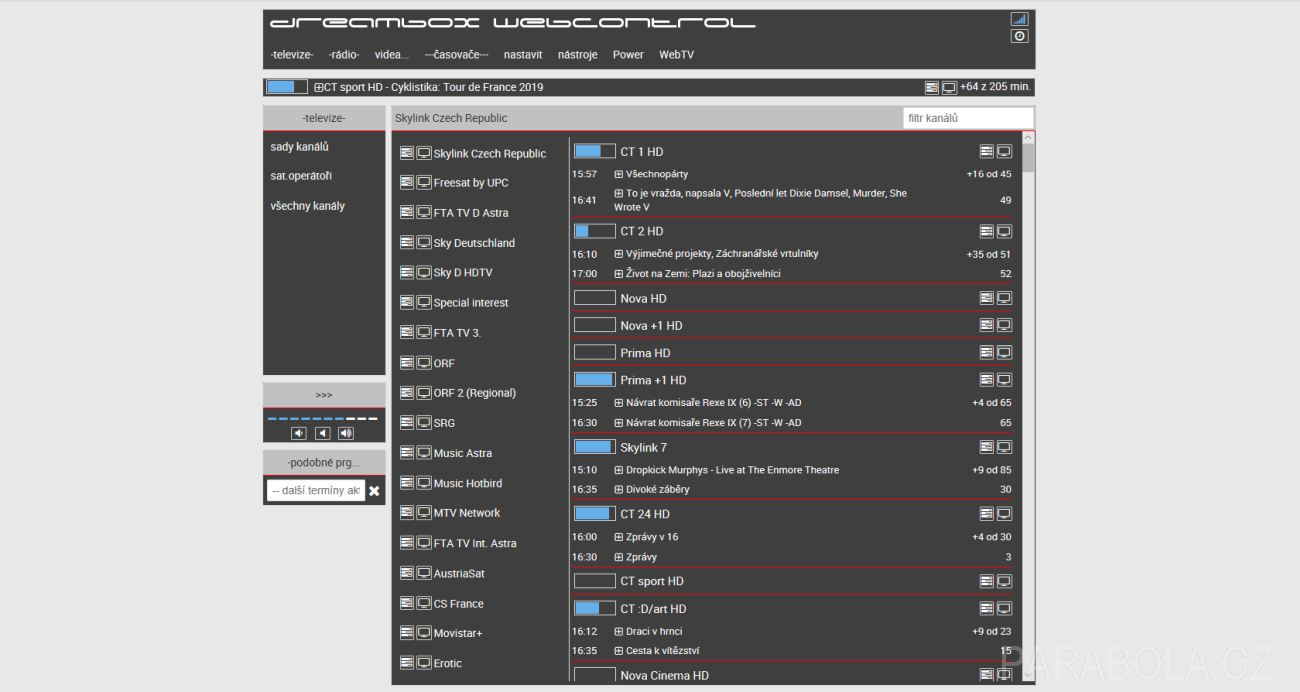Expand Život na Zemi: Plazi a obojživelníci details
The width and height of the screenshot is (1300, 692).
coord(618,274)
